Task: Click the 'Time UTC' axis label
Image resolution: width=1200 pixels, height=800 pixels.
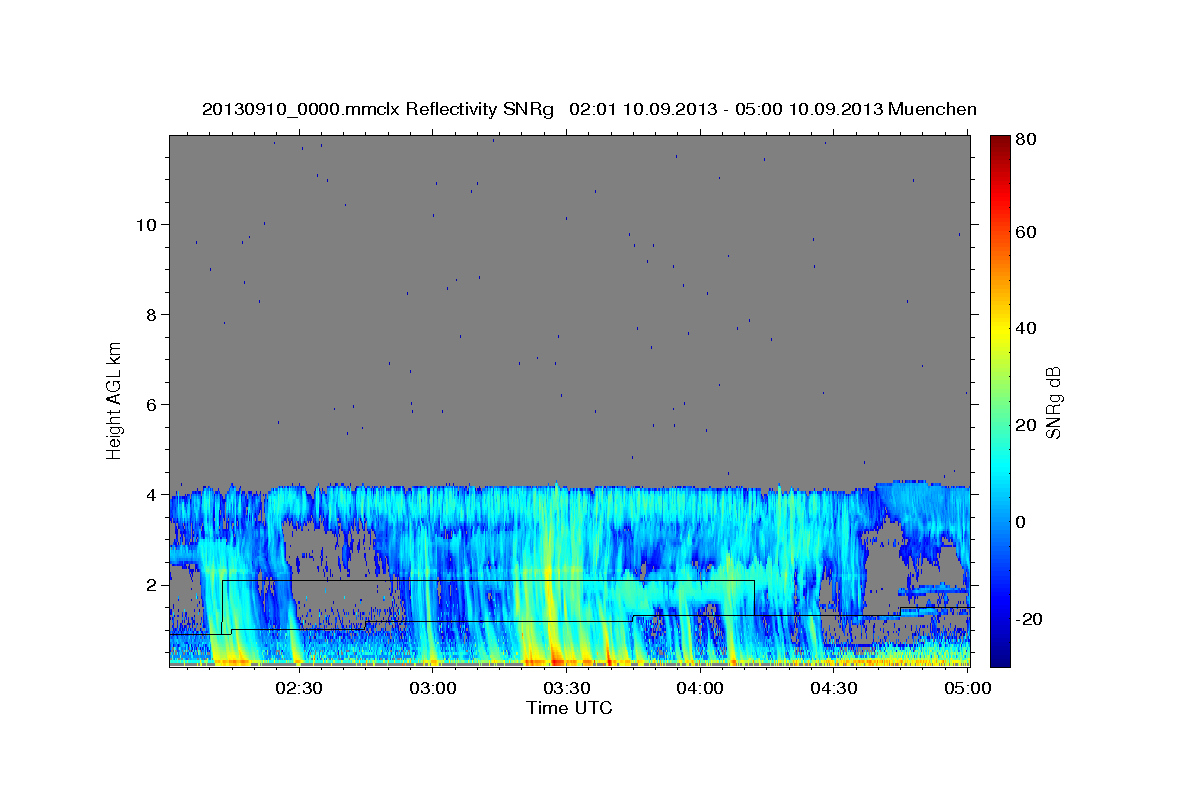Action: pos(569,708)
